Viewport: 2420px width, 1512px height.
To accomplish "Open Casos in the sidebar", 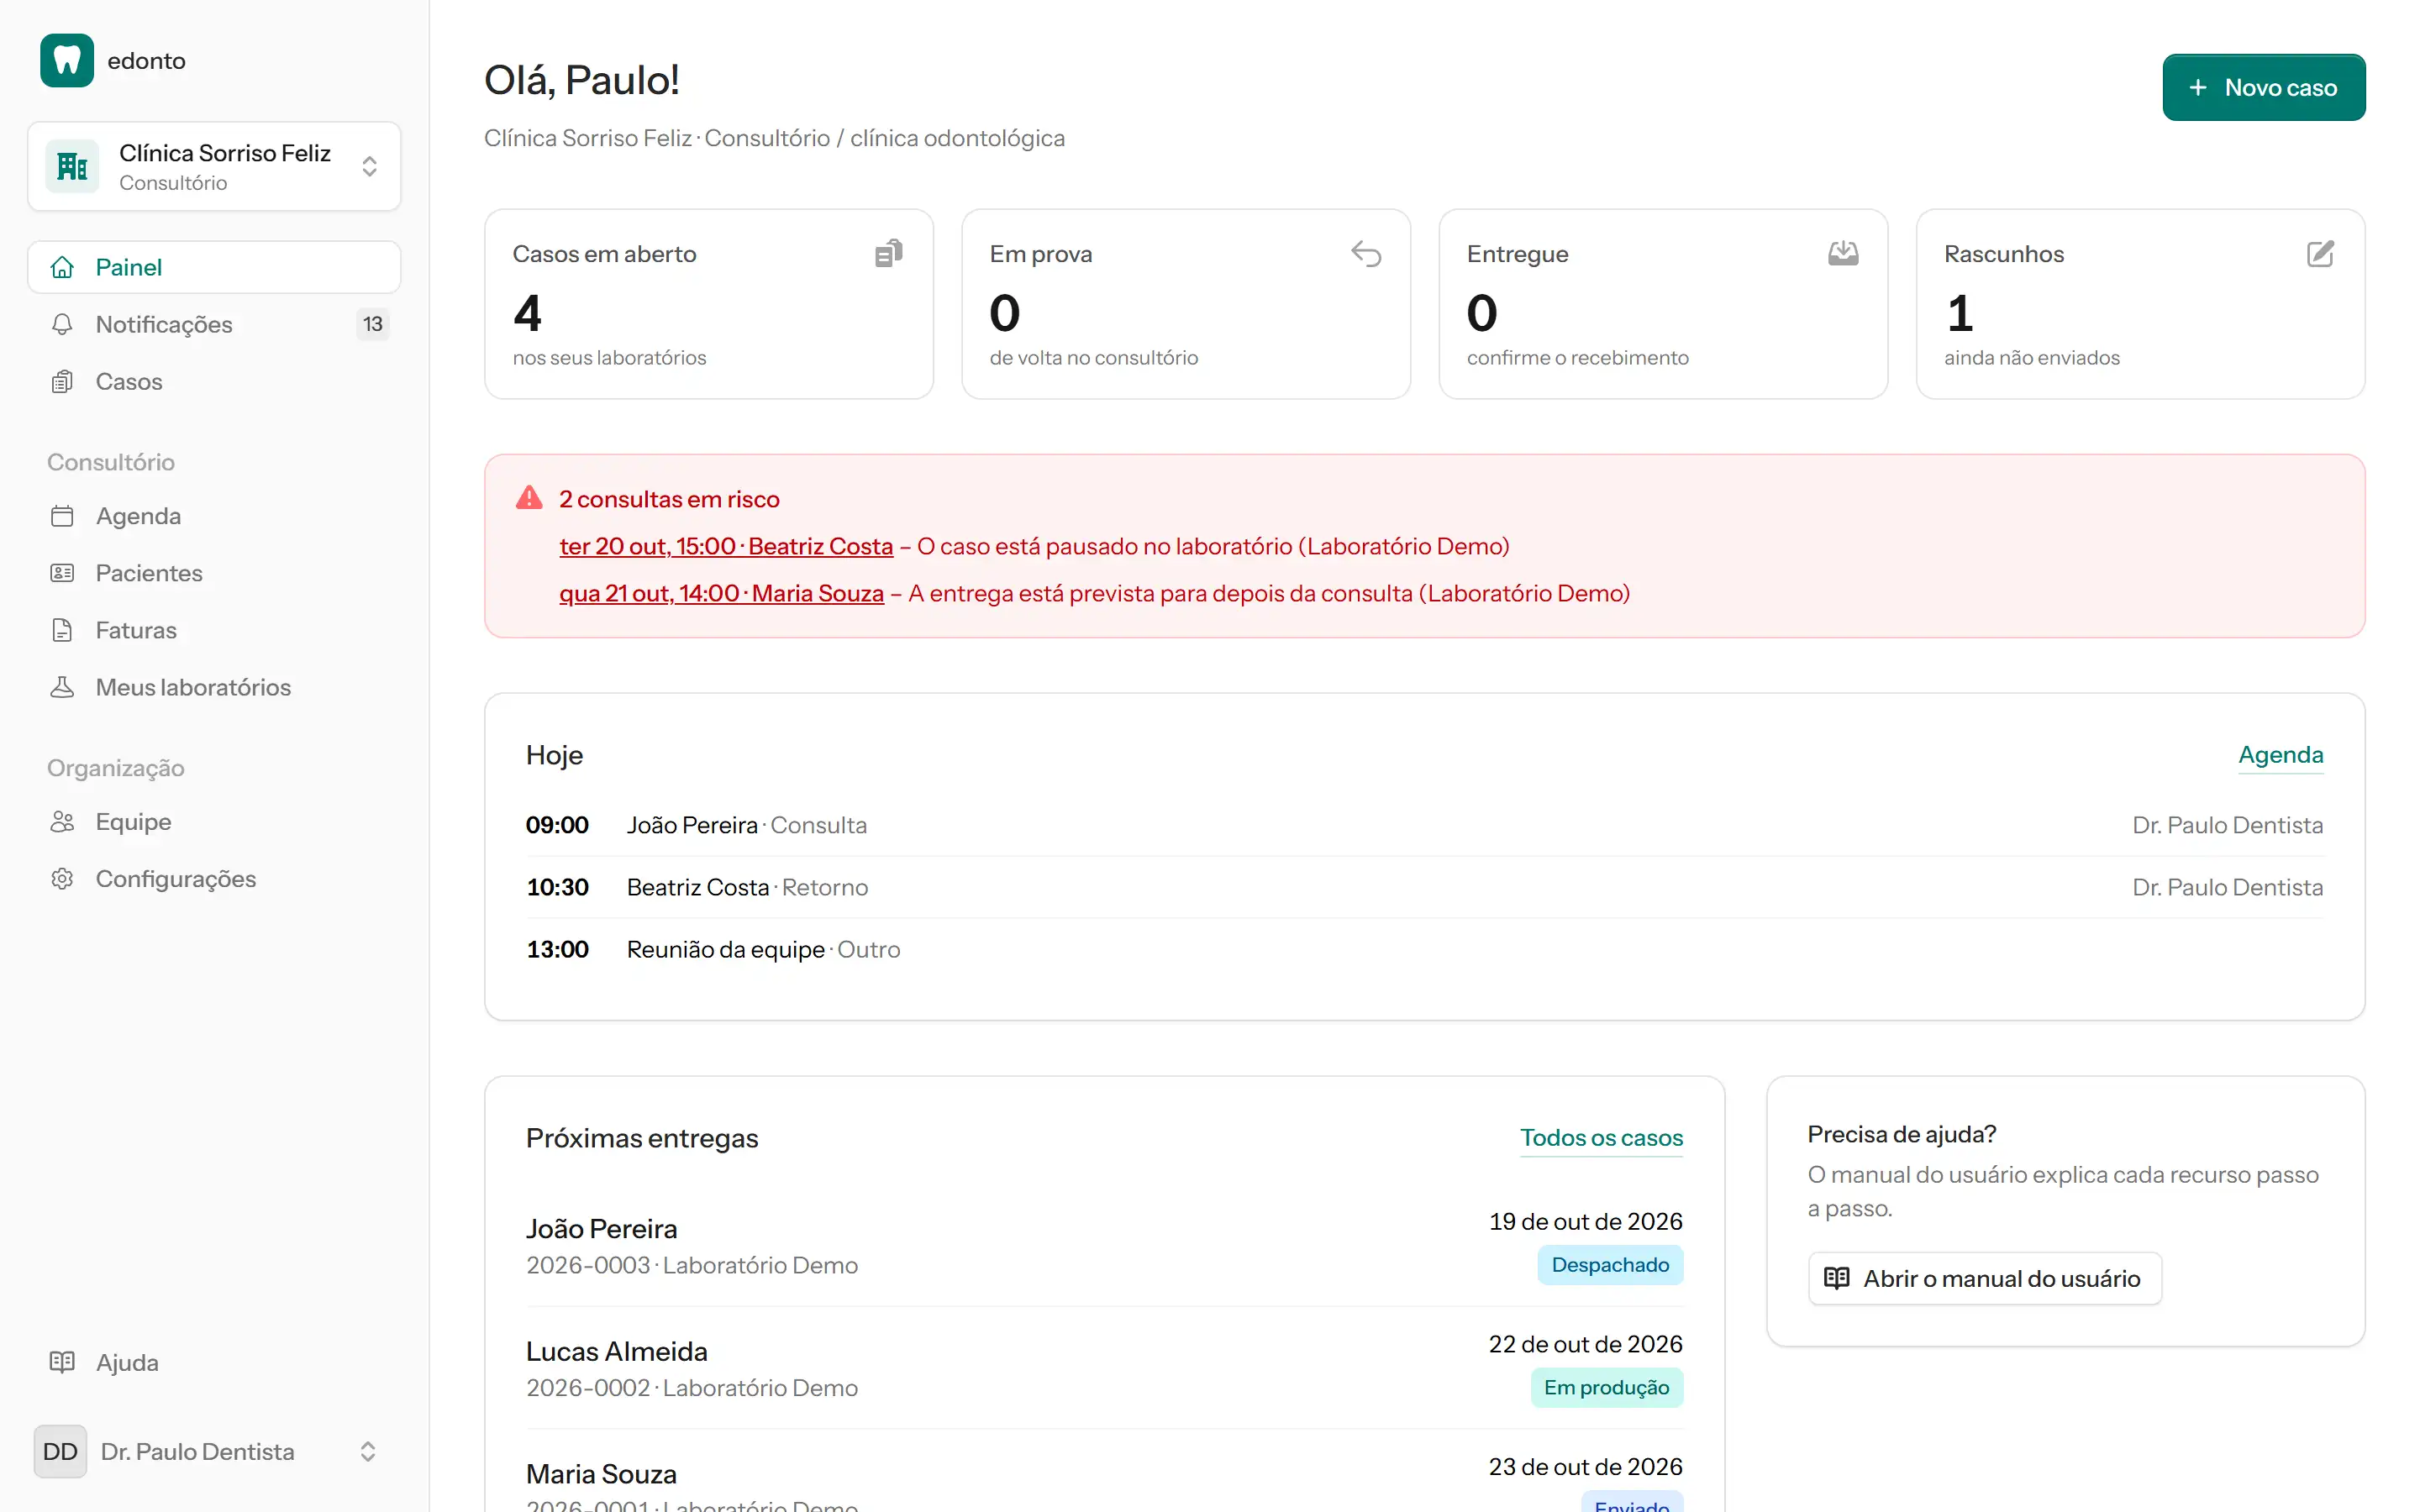I will pyautogui.click(x=214, y=381).
